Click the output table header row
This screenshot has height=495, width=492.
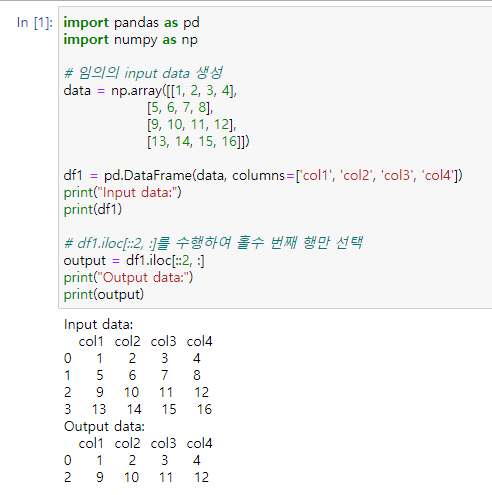[x=145, y=444]
